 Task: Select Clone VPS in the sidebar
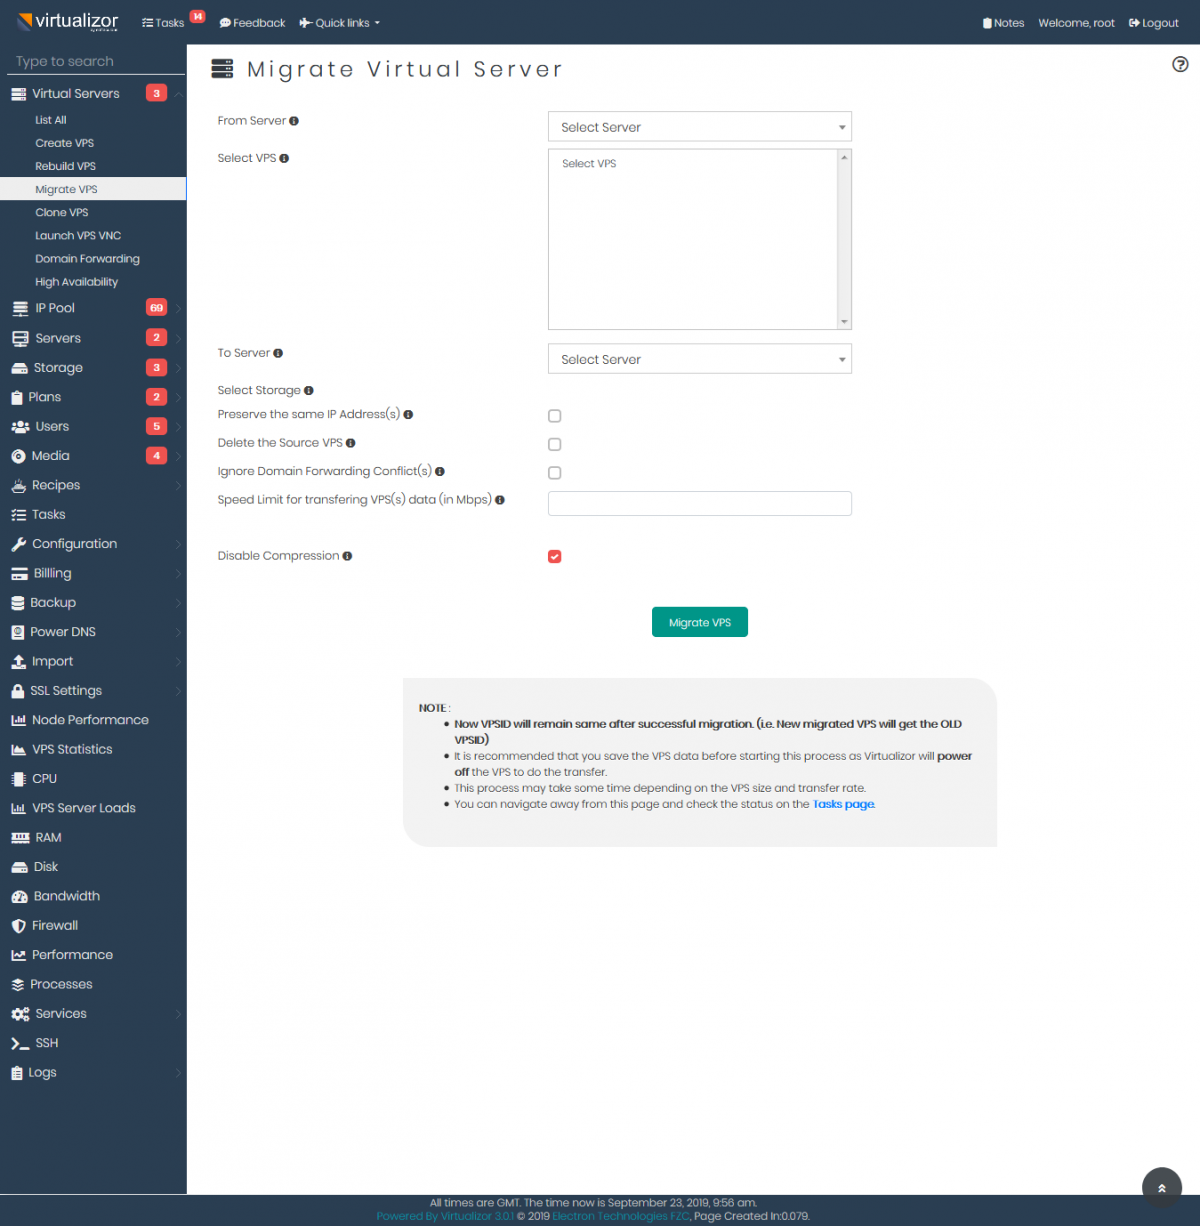point(62,212)
